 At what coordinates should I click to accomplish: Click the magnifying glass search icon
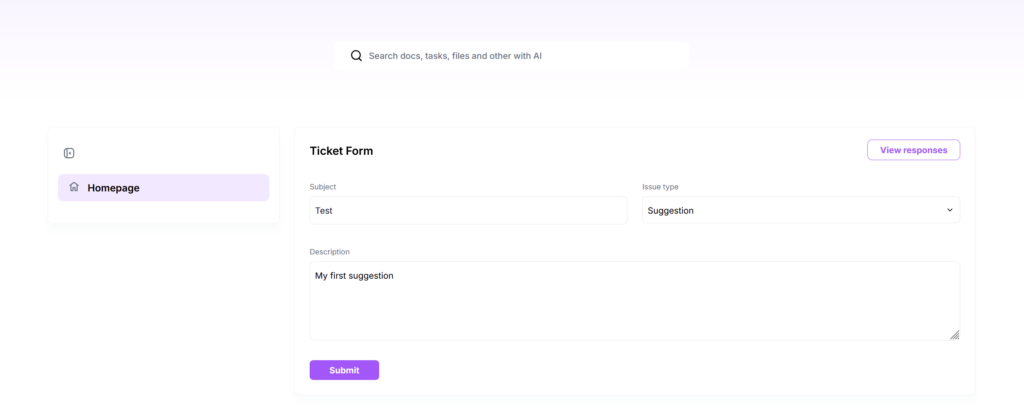pyautogui.click(x=356, y=55)
